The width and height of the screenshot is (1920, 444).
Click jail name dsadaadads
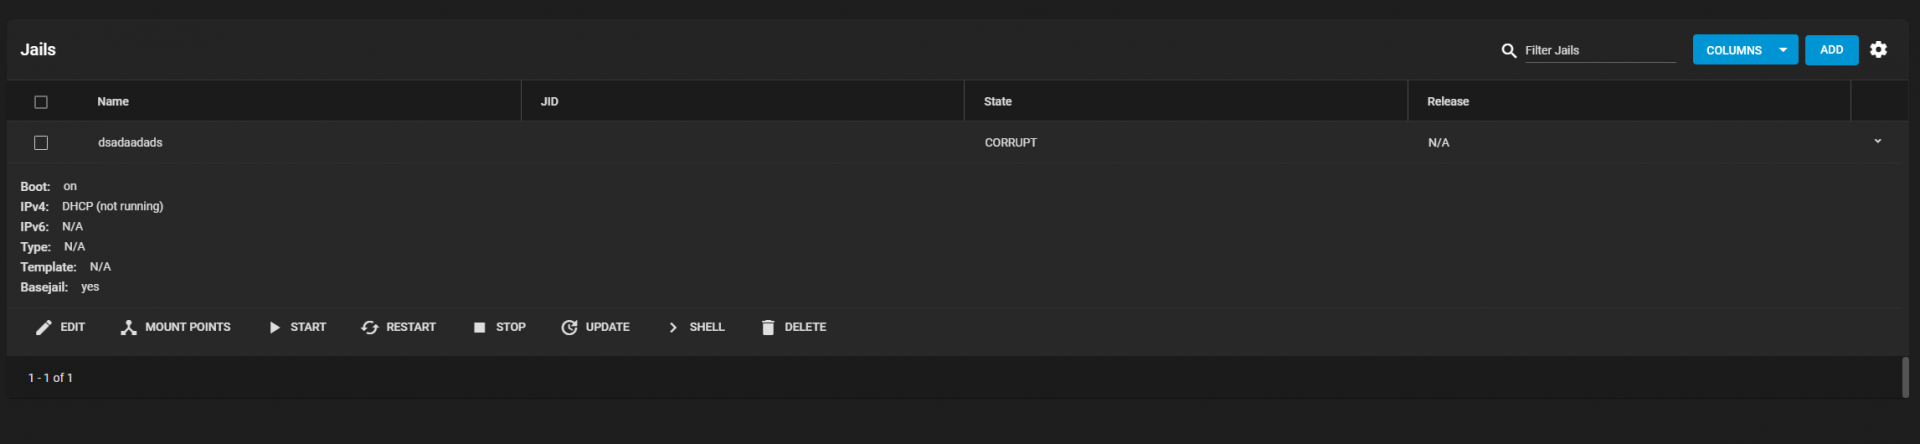tap(130, 143)
